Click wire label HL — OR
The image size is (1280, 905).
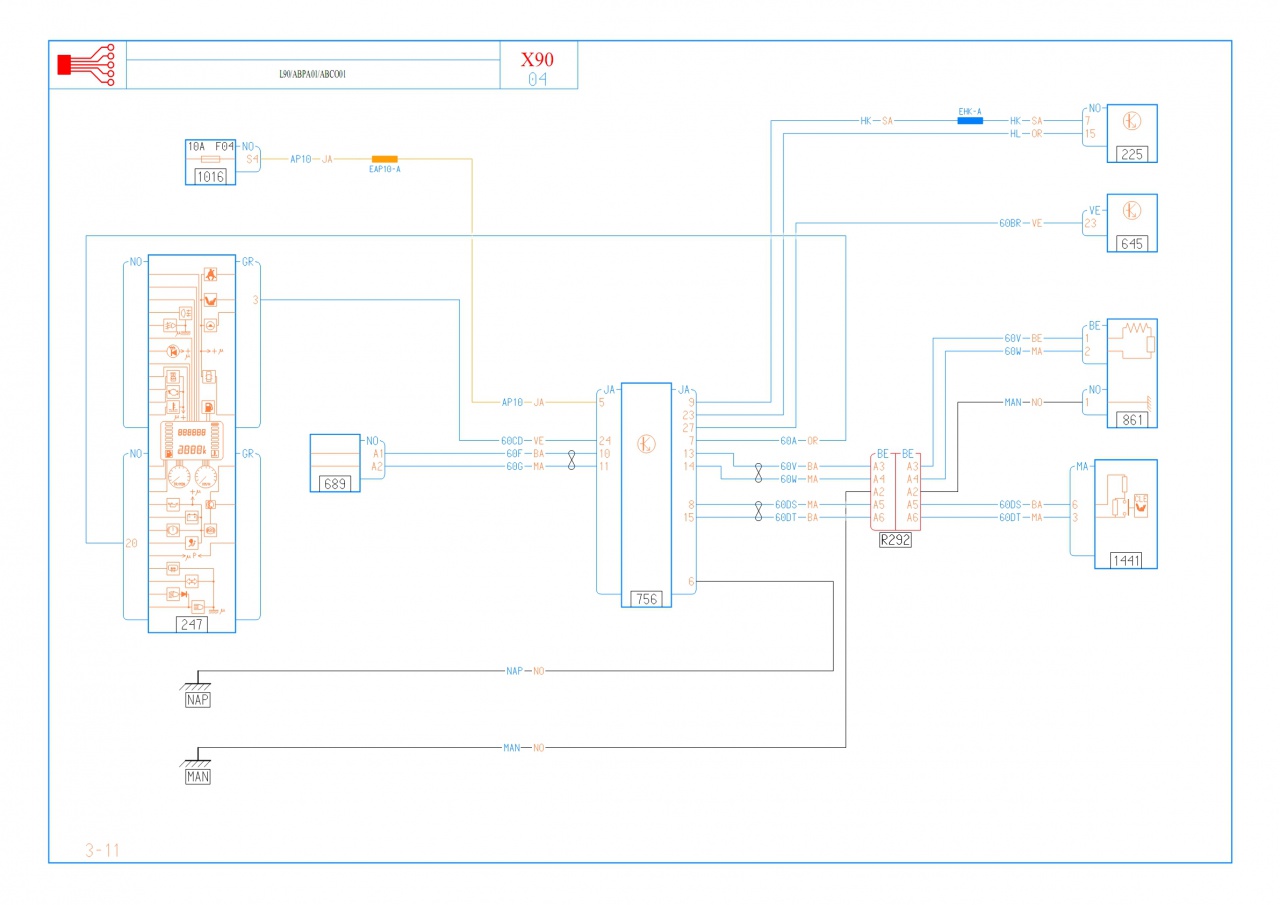point(1027,133)
